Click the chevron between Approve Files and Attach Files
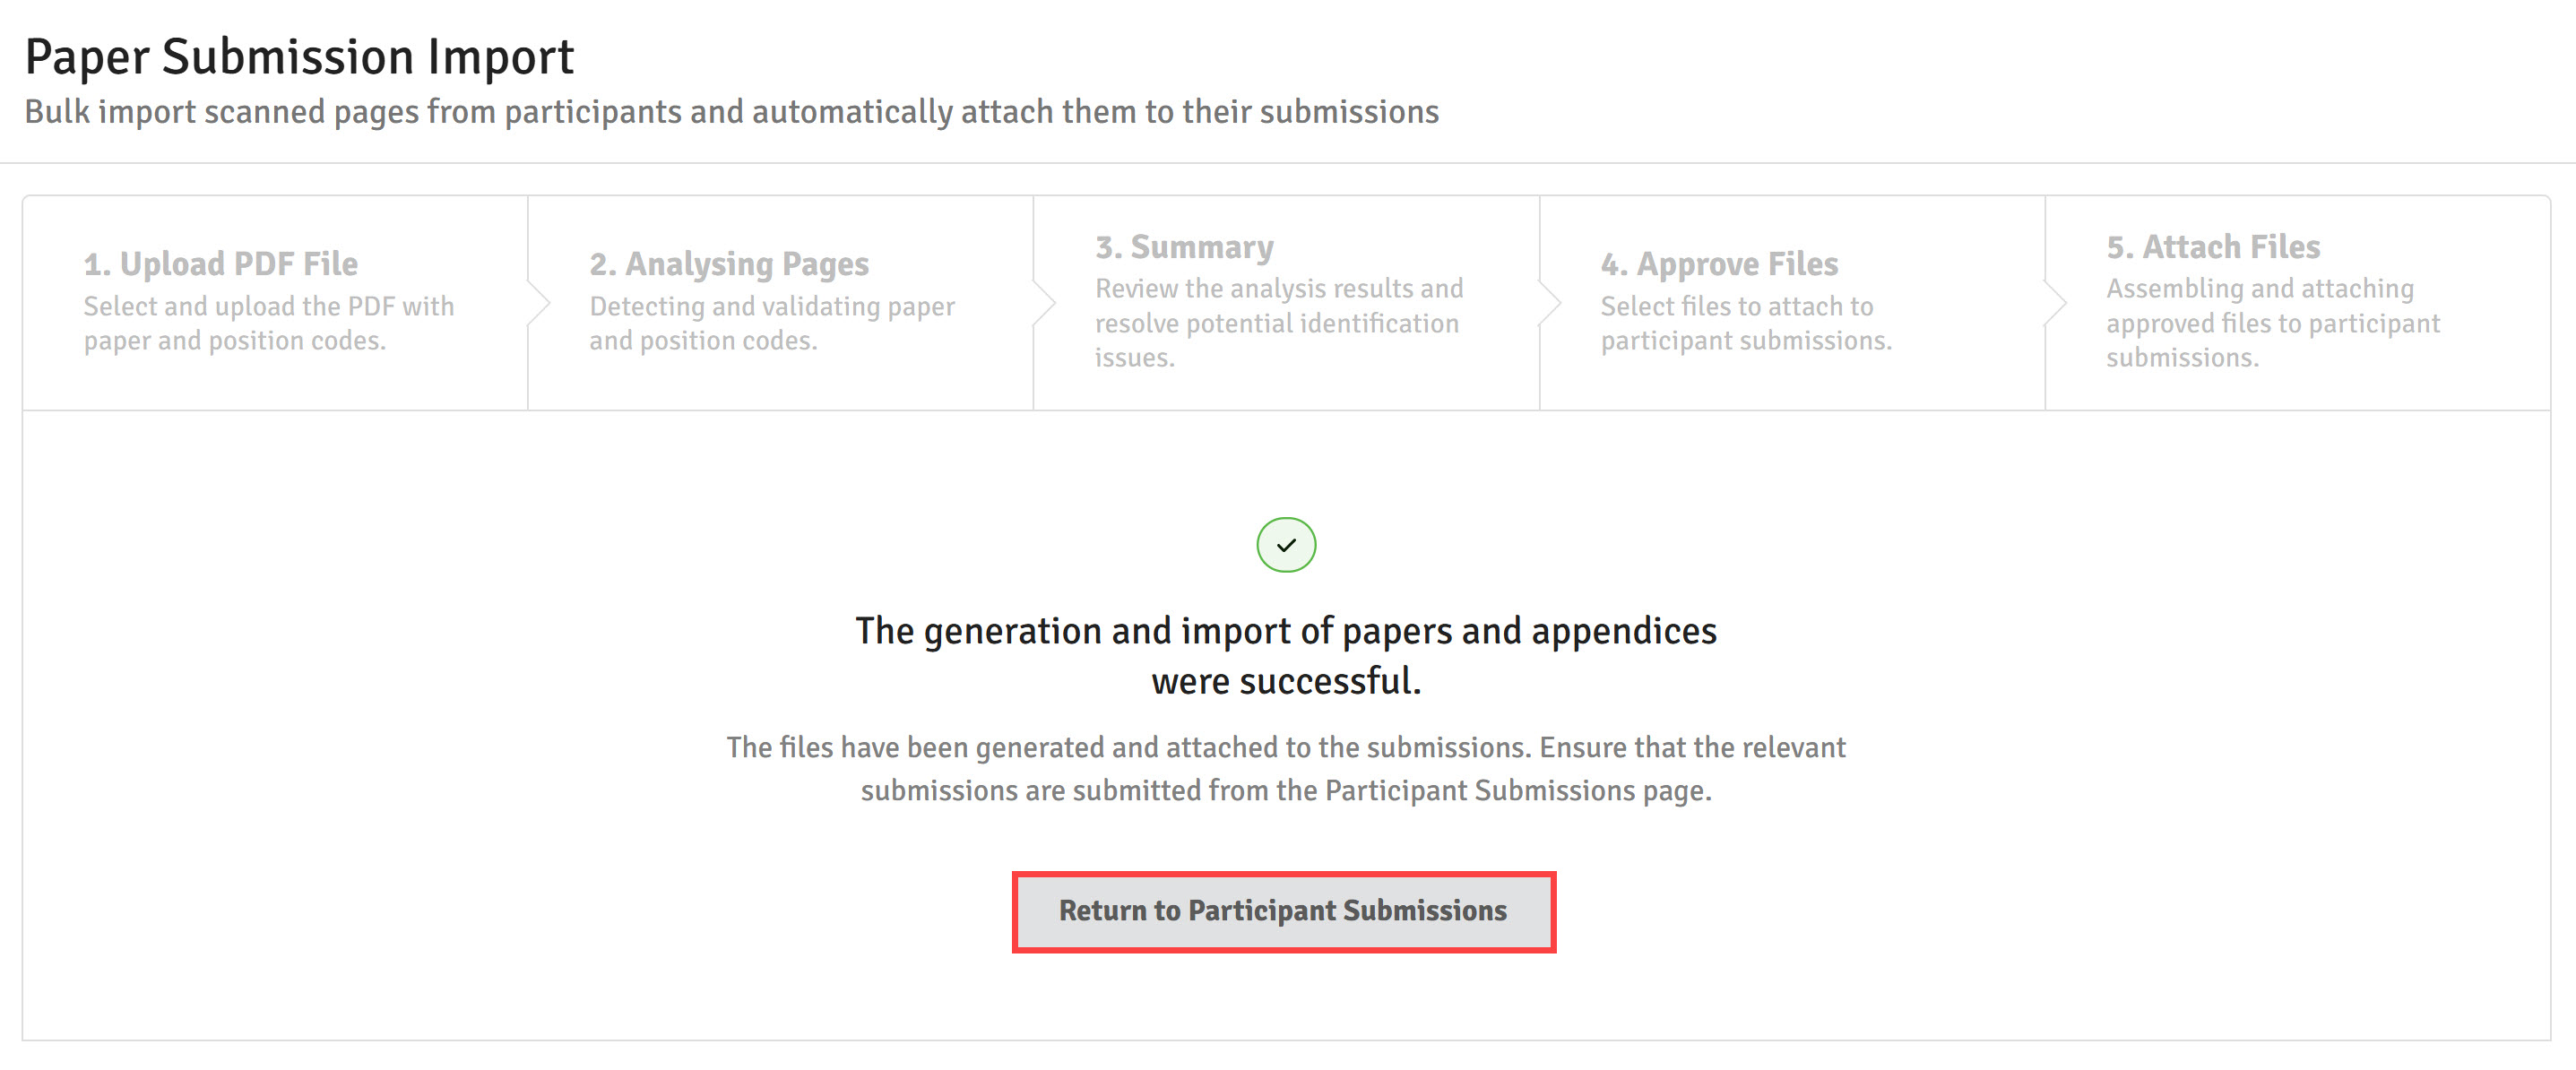Viewport: 2576px width, 1070px height. click(2057, 303)
